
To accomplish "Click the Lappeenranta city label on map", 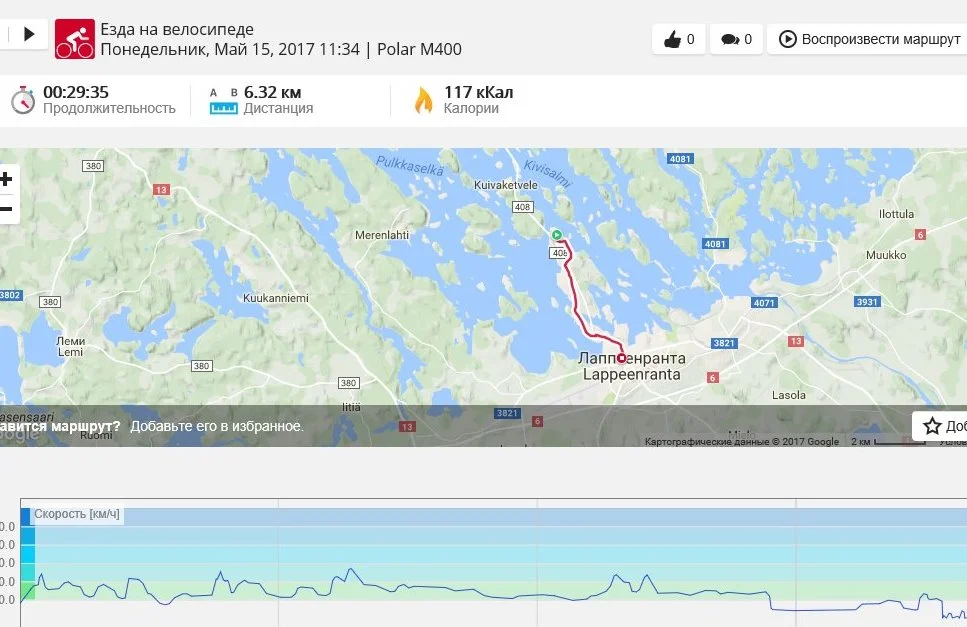I will point(632,374).
